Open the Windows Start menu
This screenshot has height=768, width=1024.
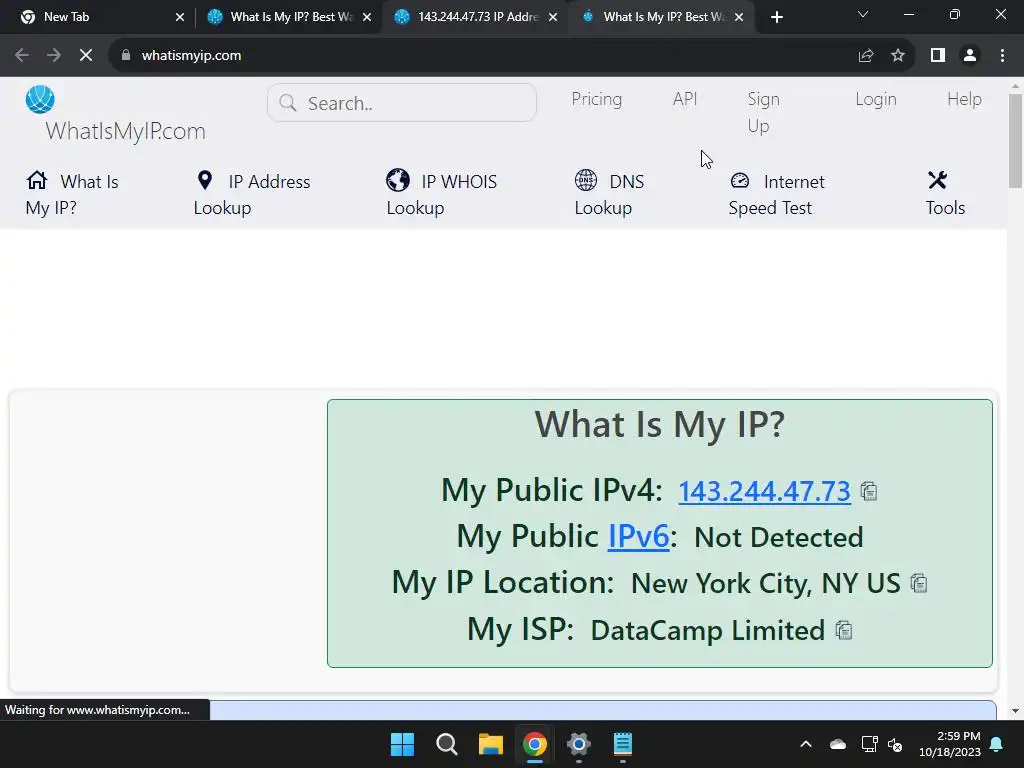click(402, 744)
